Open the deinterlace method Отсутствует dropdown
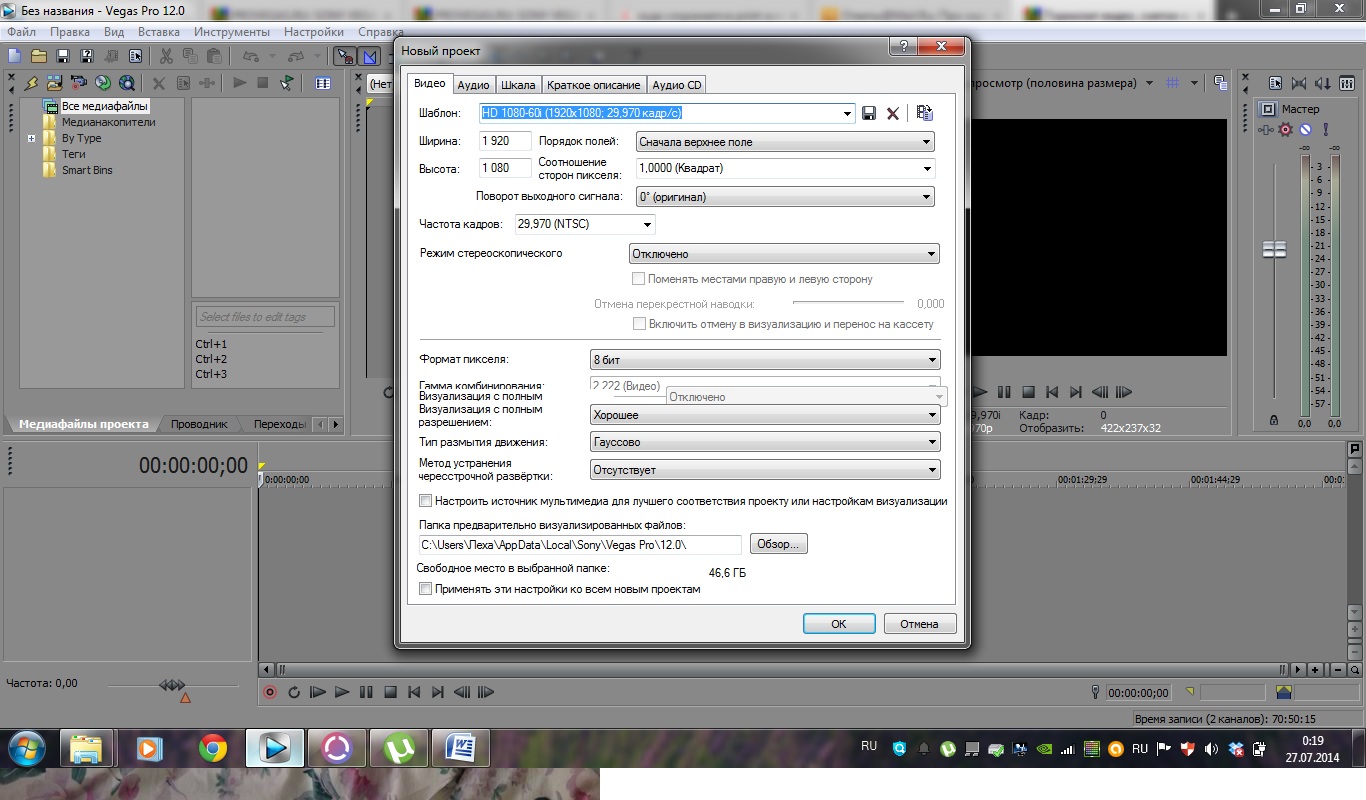This screenshot has height=800, width=1366. 765,469
